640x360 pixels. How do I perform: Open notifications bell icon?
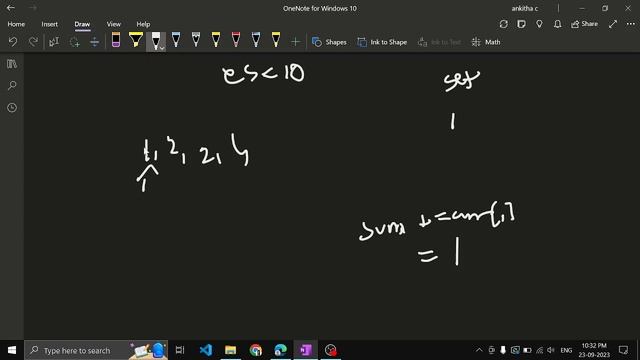tap(558, 24)
